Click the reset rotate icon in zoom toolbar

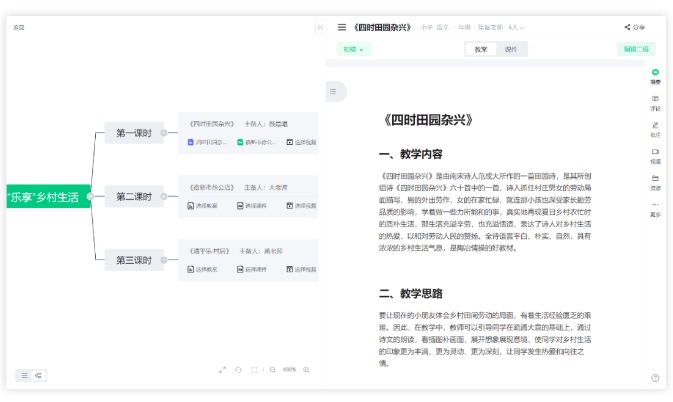coord(238,370)
